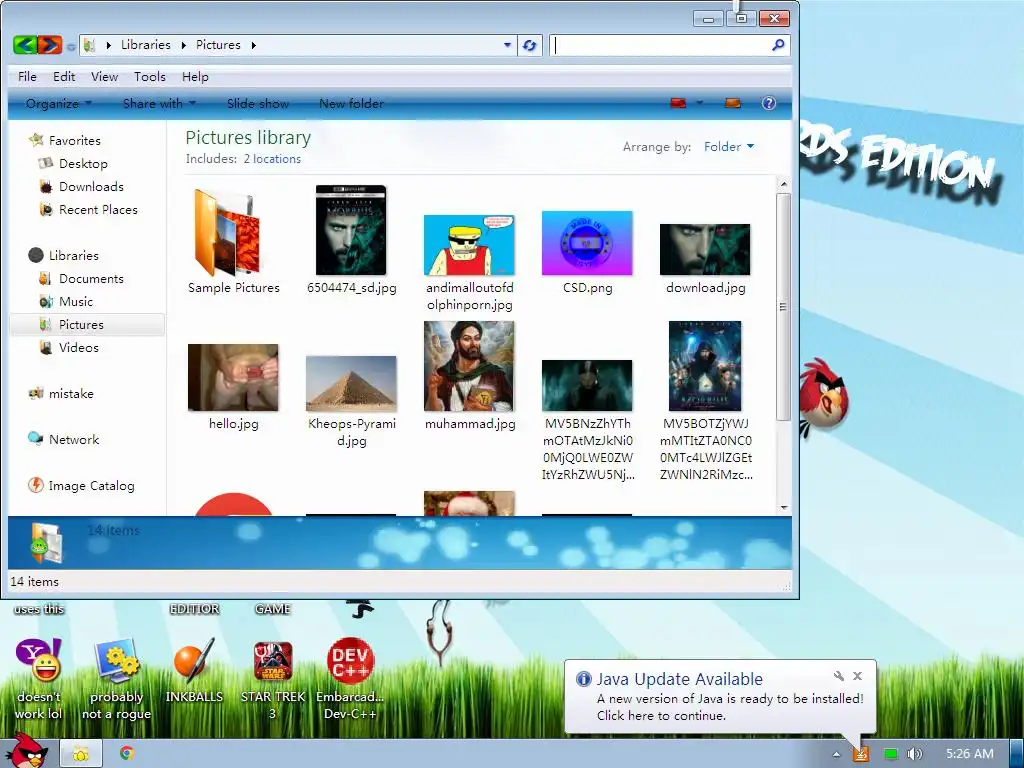Screen dimensions: 1024x768
Task: Click the Java Update Available balloon
Action: (720, 697)
